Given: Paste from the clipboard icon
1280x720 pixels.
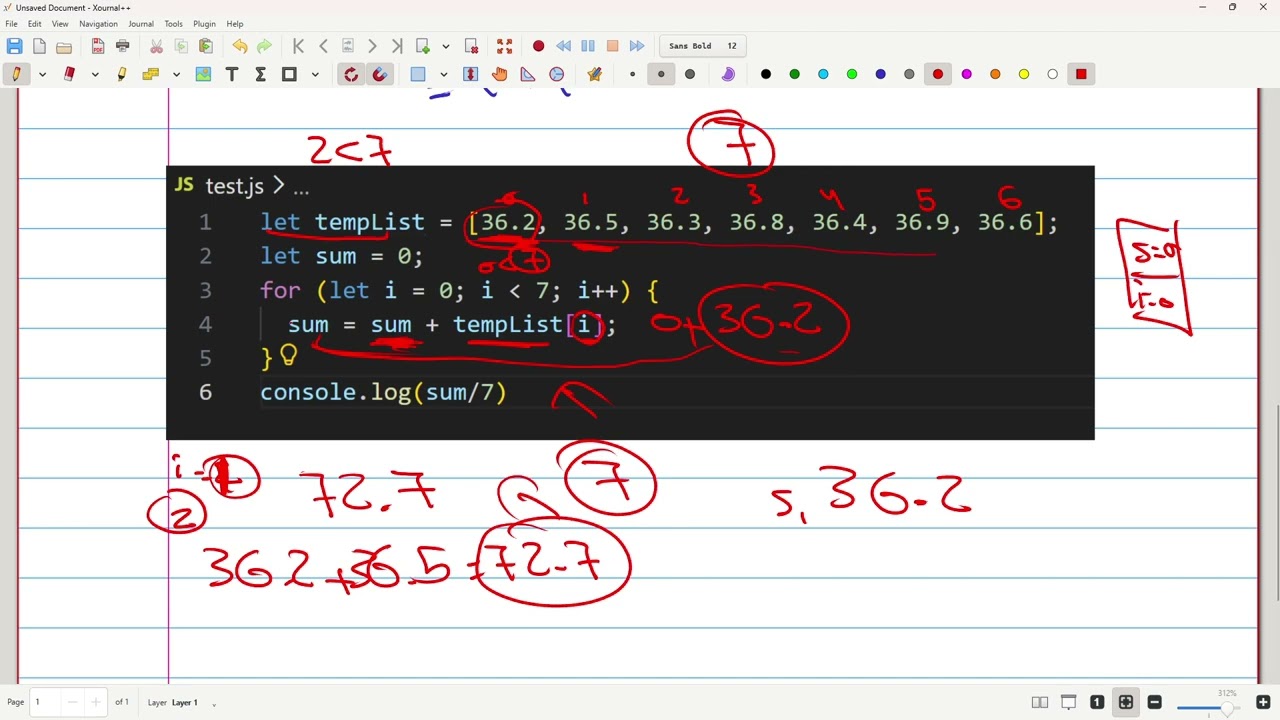Looking at the screenshot, I should pyautogui.click(x=206, y=46).
